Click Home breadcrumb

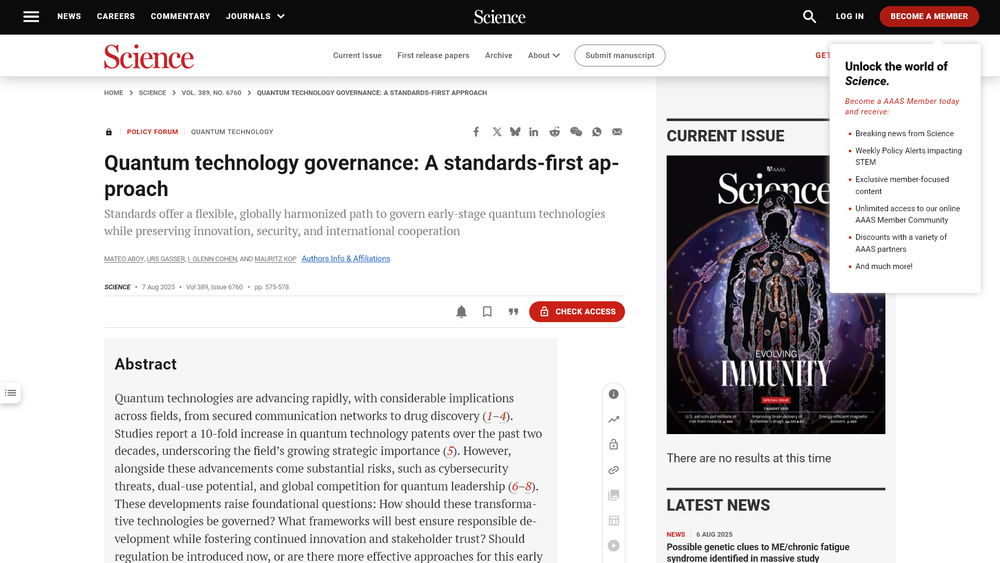[114, 93]
